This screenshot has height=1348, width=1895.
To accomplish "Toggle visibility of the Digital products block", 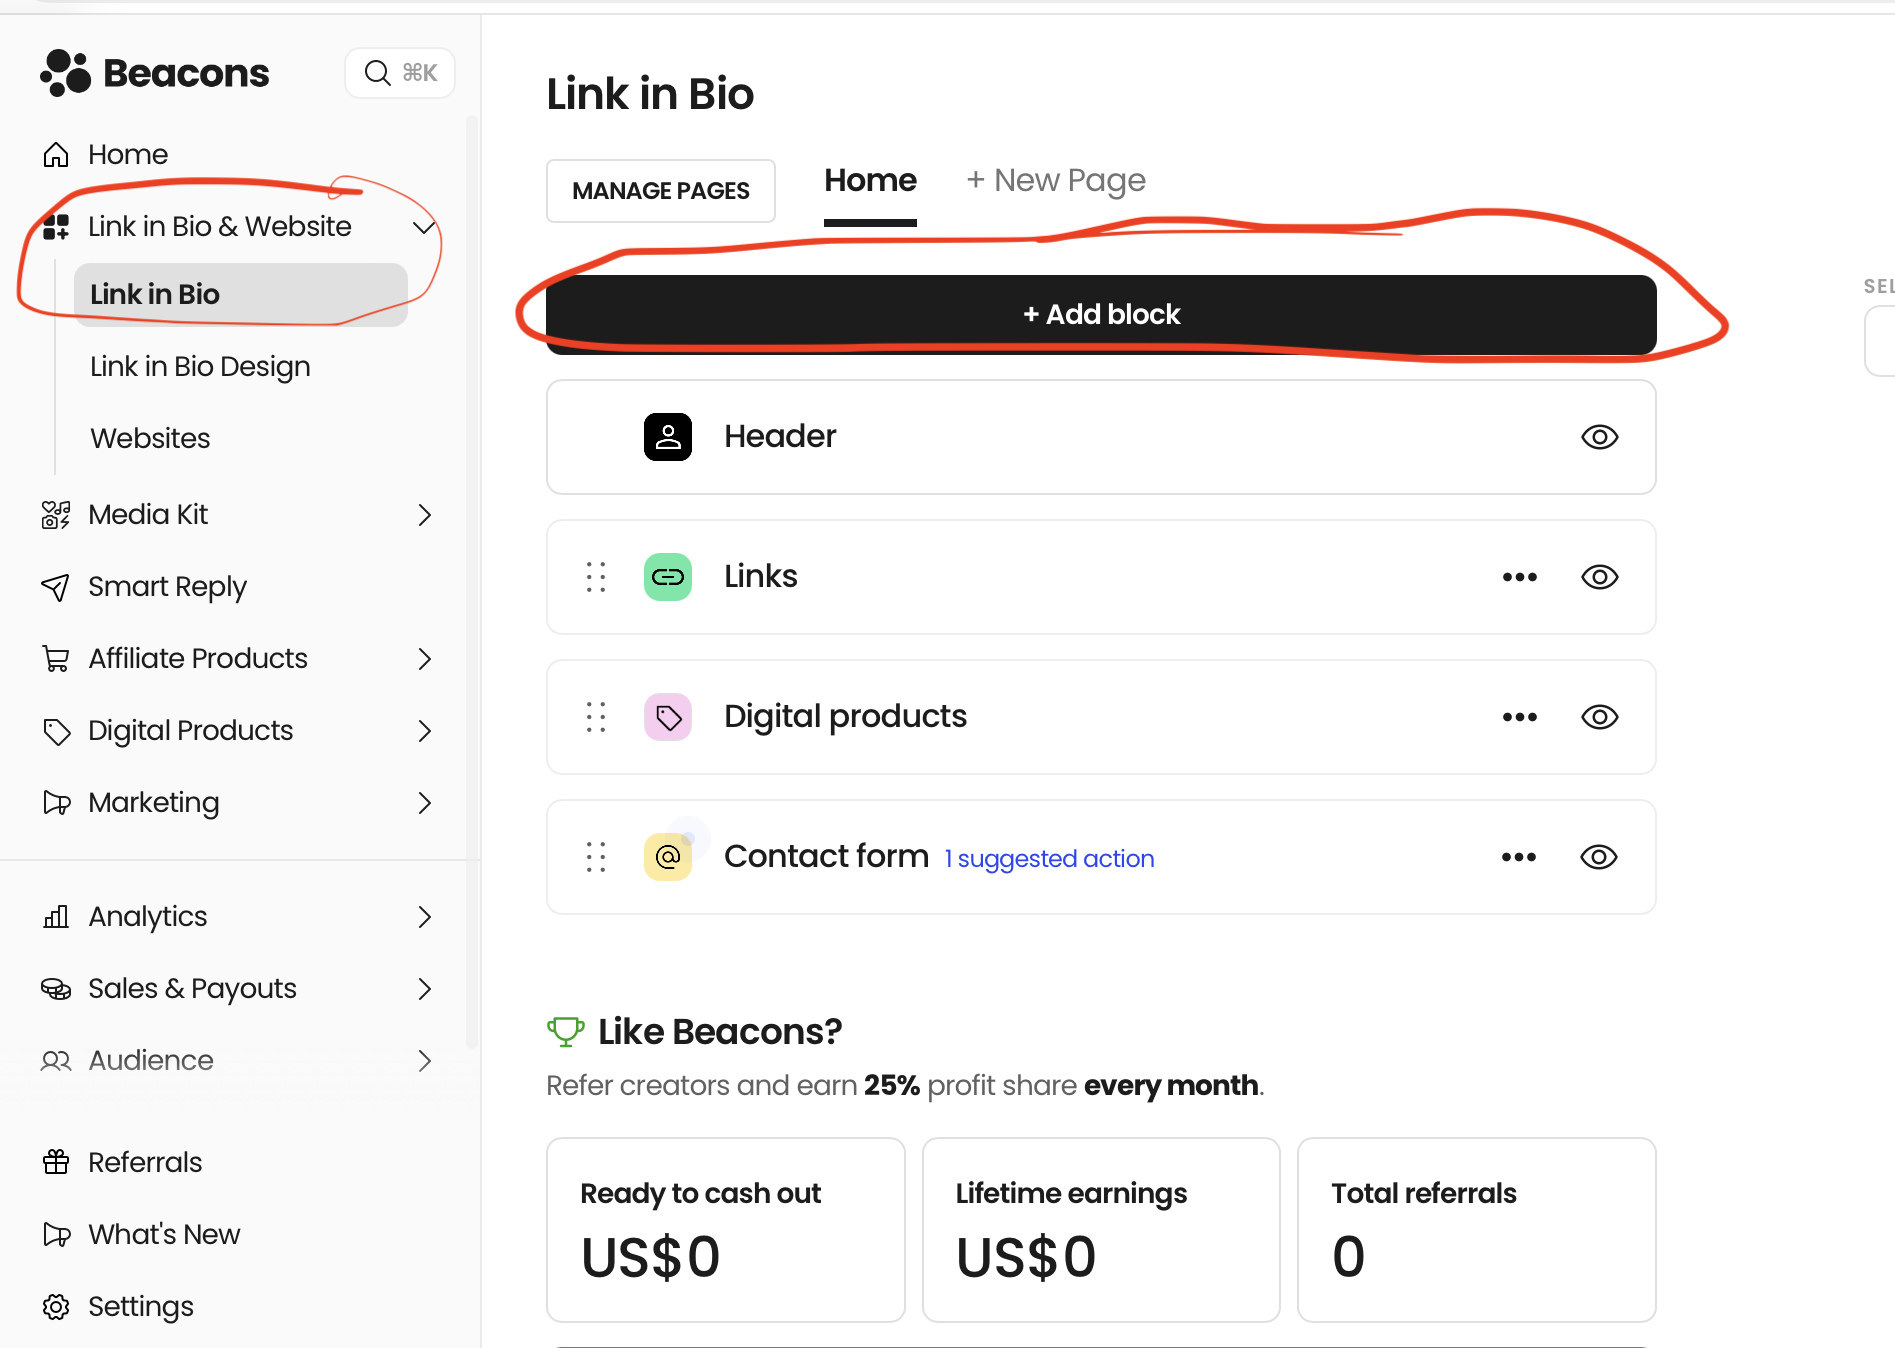I will tap(1600, 717).
